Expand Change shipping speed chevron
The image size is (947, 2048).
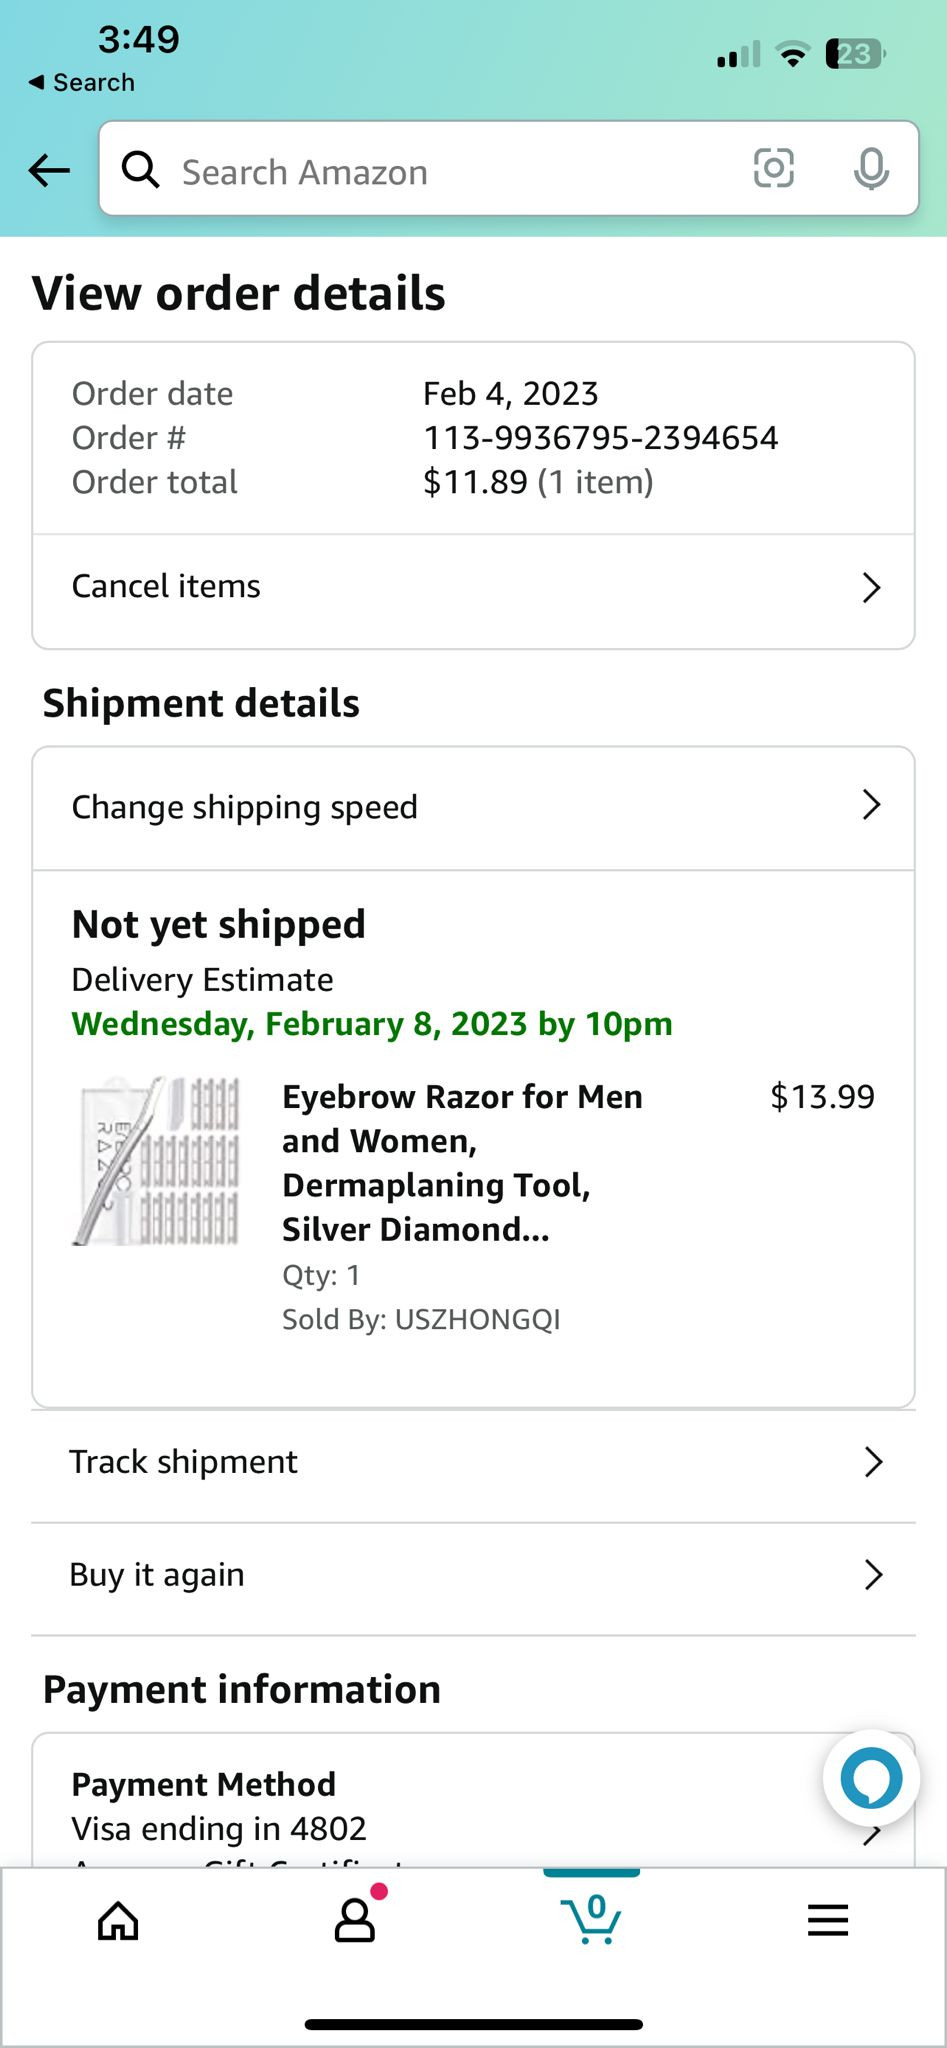pyautogui.click(x=871, y=805)
